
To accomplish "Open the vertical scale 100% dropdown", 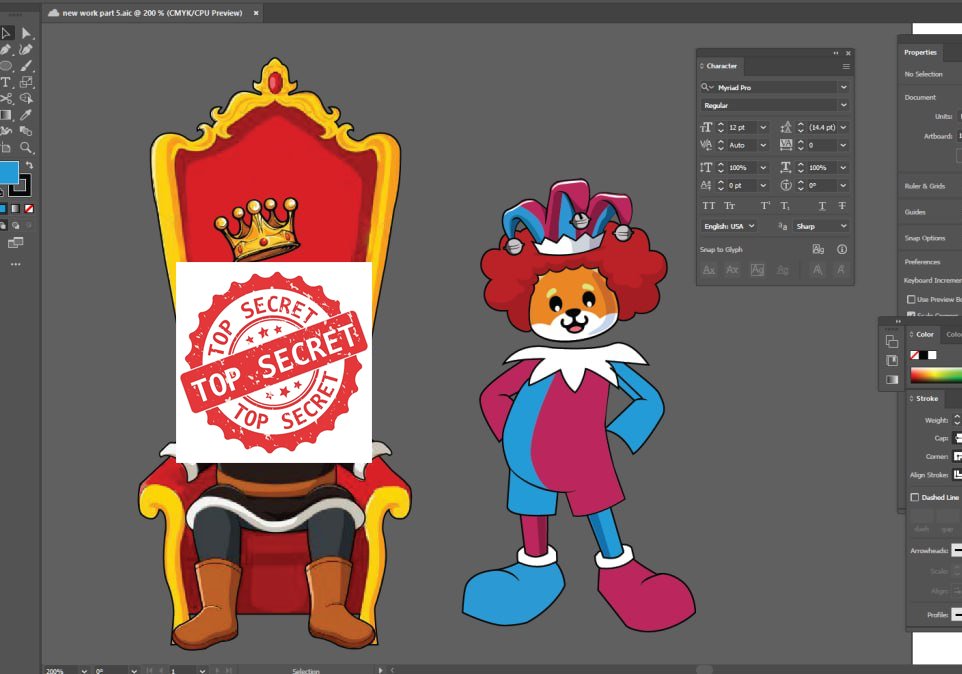I will click(x=763, y=167).
